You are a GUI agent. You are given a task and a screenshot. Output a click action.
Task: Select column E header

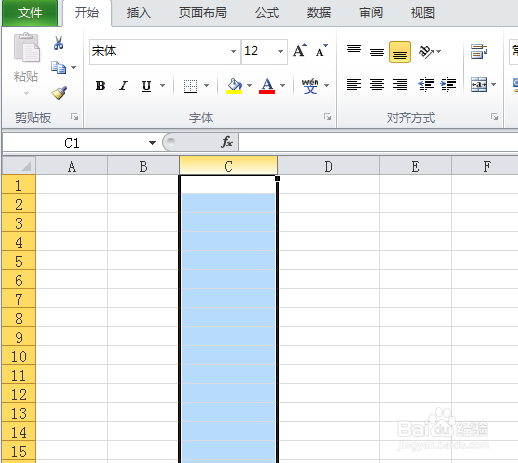tap(415, 166)
